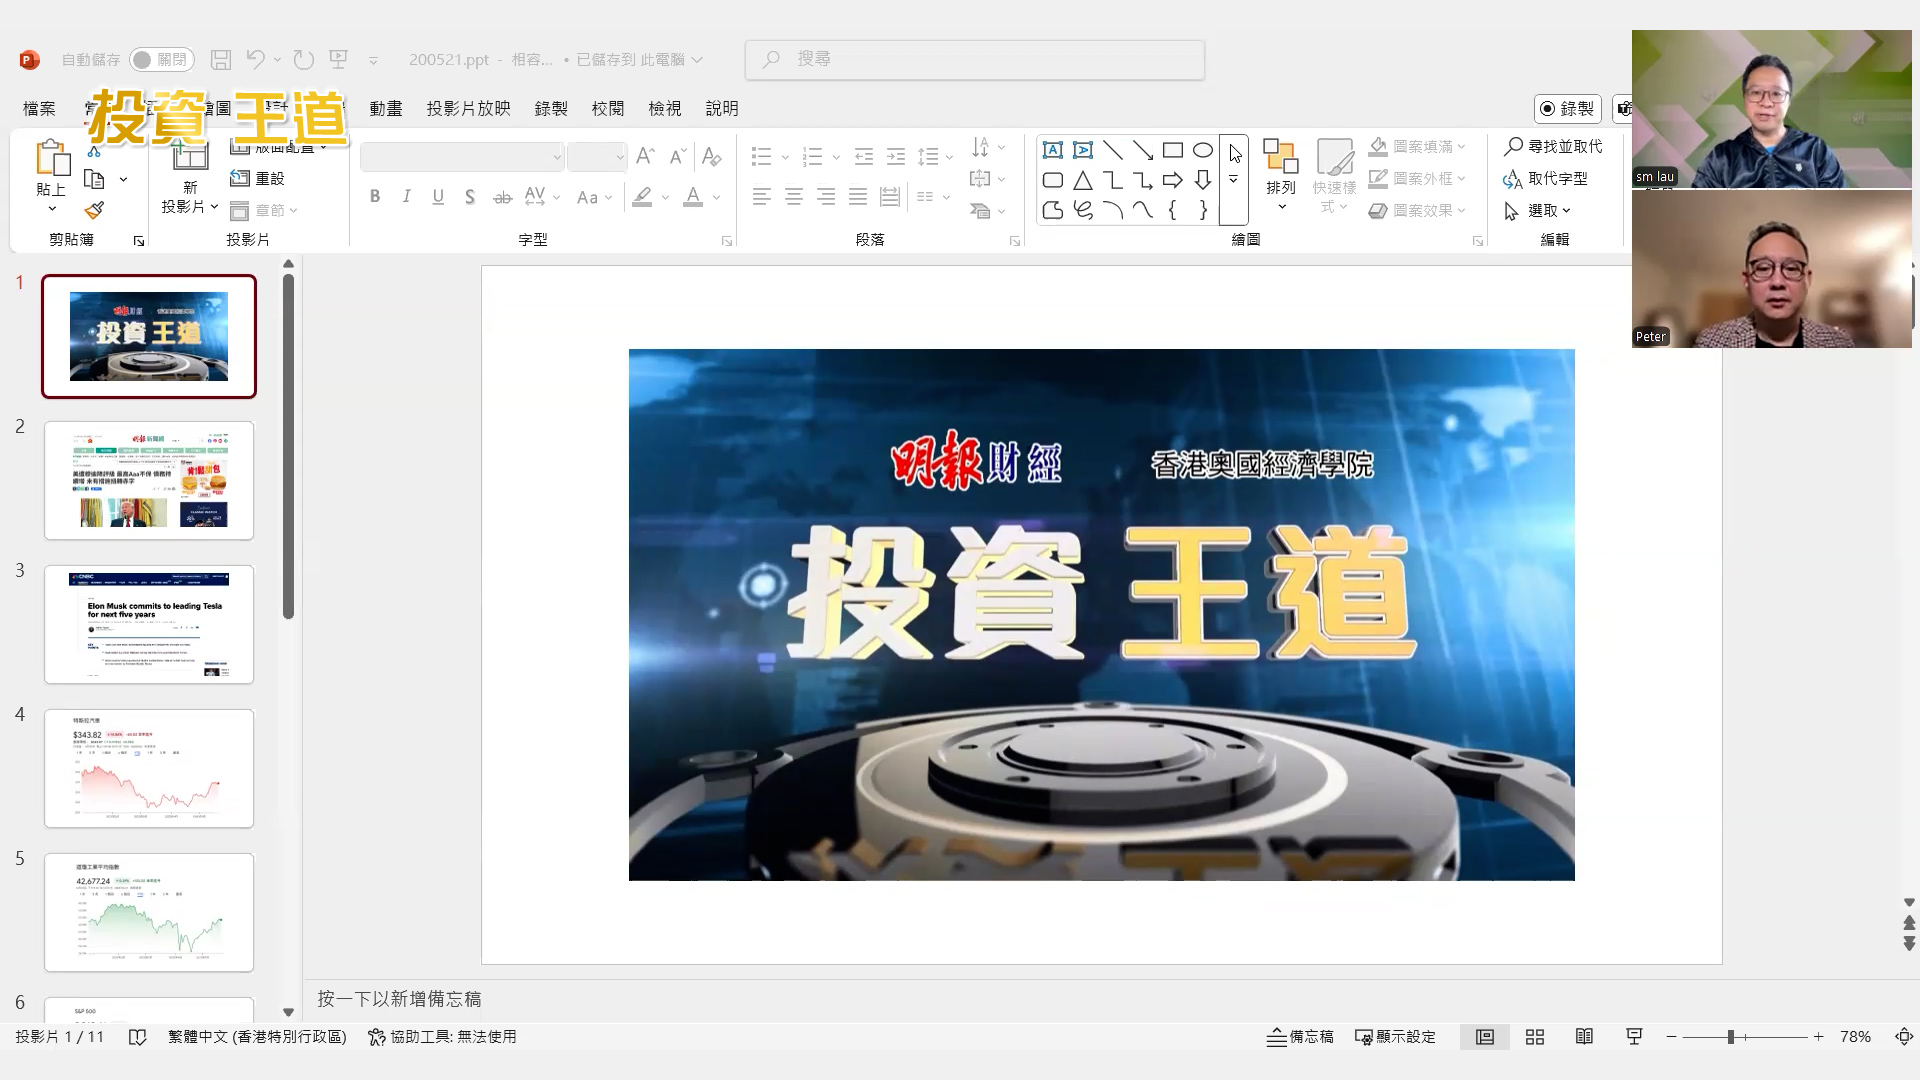Image resolution: width=1920 pixels, height=1080 pixels.
Task: Click the Notes button in status bar
Action: coord(1300,1037)
